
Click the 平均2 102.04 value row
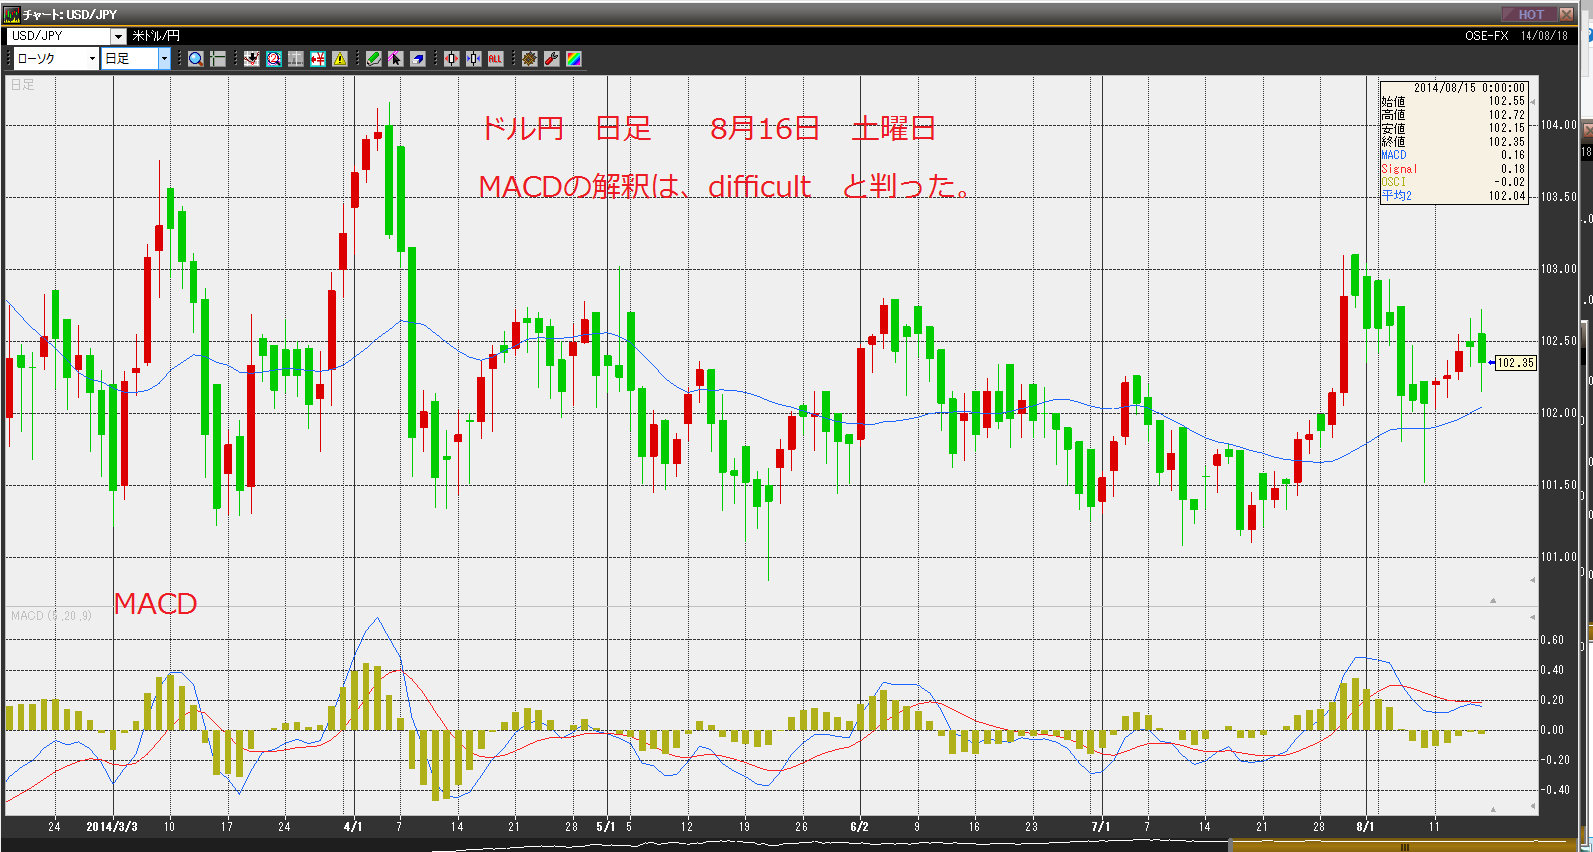pos(1453,196)
